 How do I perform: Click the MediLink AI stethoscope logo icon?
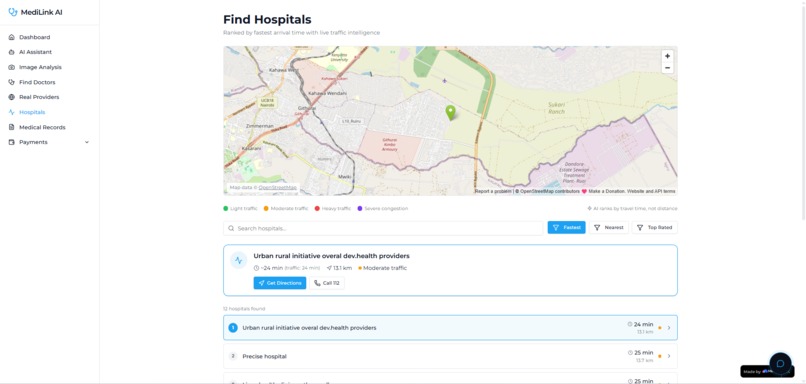[x=13, y=12]
